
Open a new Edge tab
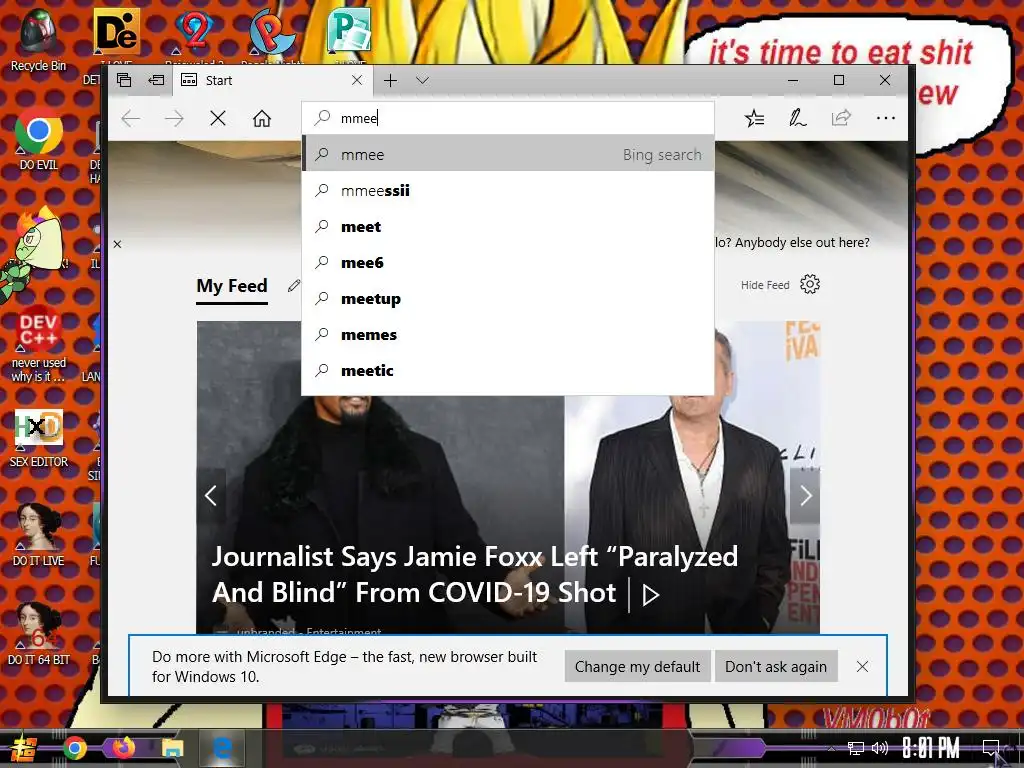(x=391, y=80)
